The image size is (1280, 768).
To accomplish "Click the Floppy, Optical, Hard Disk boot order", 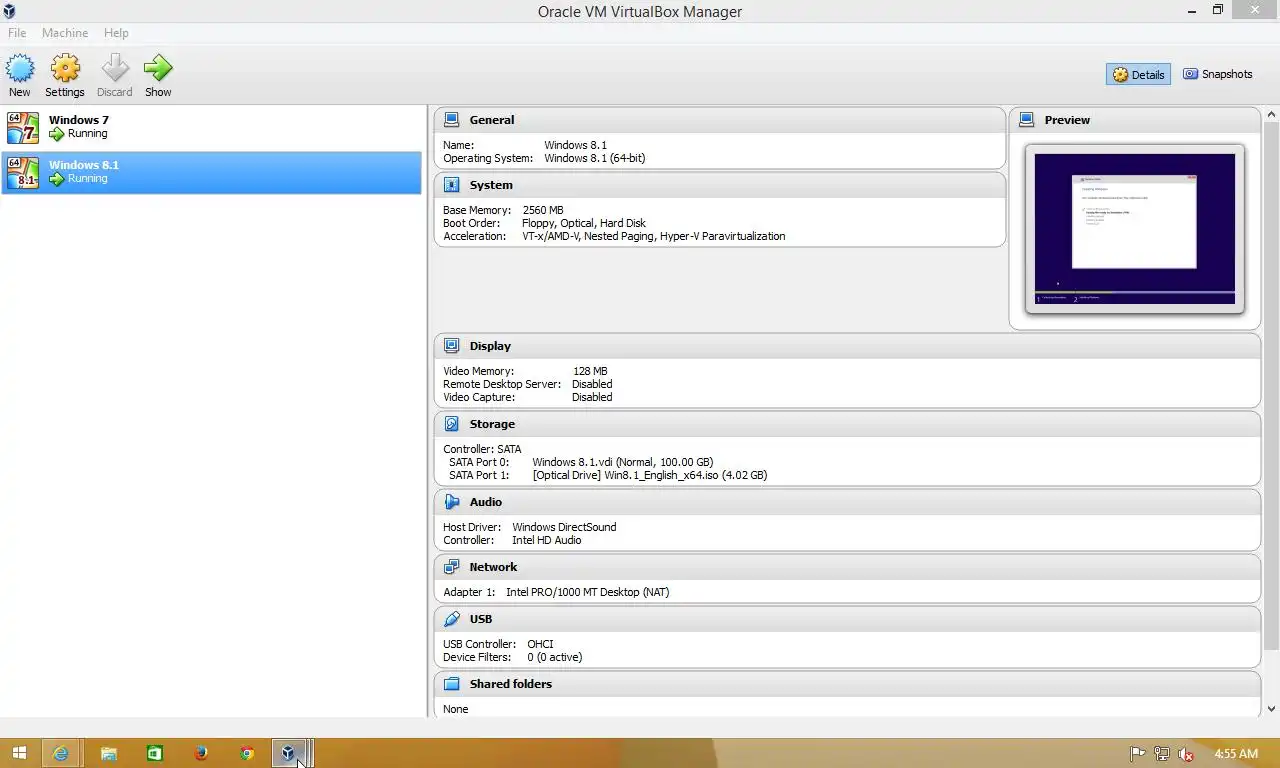I will click(x=584, y=223).
